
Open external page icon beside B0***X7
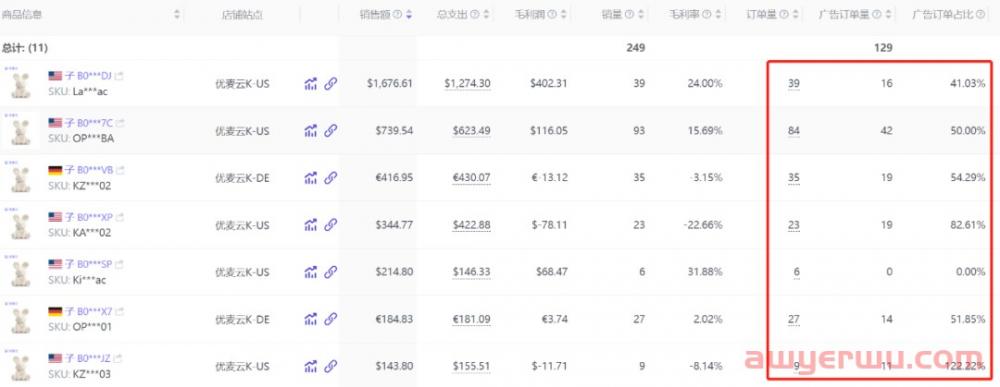(x=119, y=312)
